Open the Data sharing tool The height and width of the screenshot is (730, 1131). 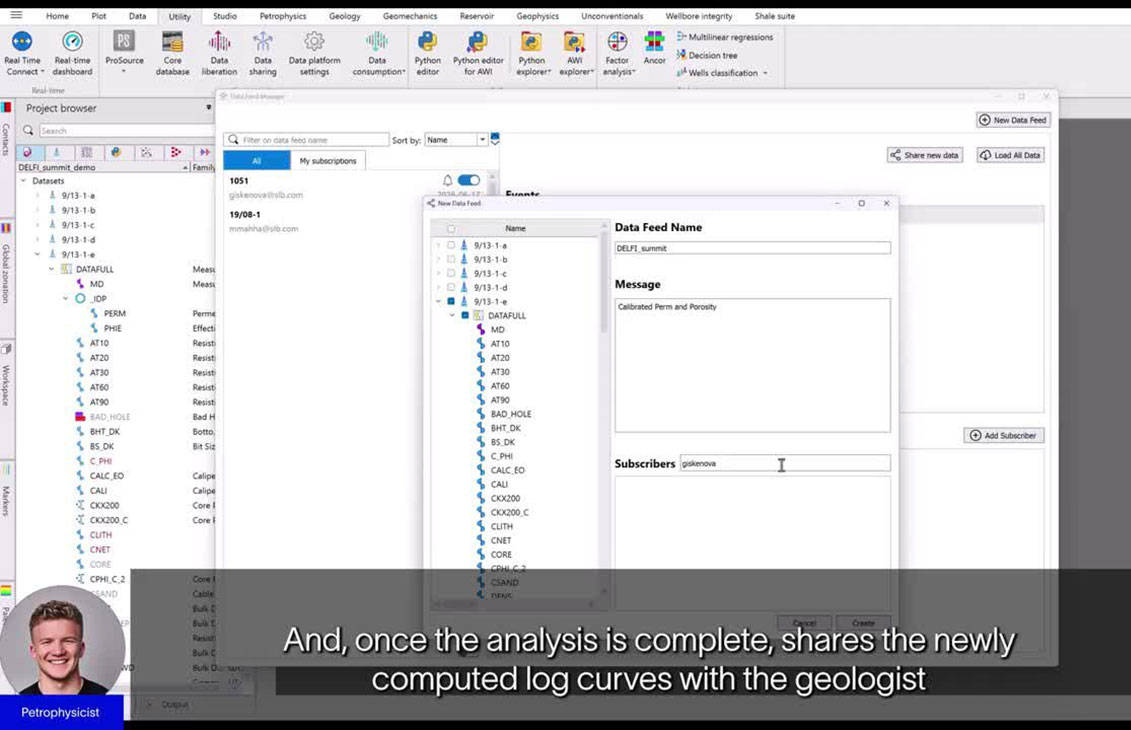point(263,53)
